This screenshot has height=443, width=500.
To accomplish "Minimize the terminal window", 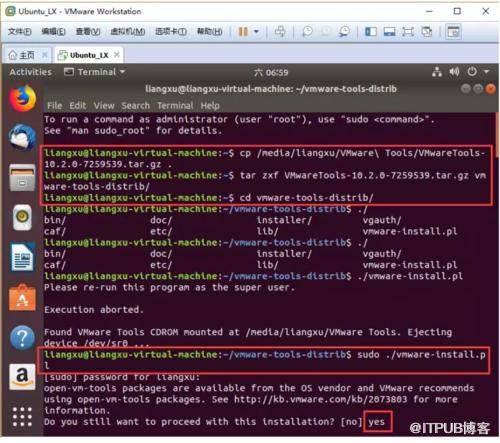I will coord(466,89).
